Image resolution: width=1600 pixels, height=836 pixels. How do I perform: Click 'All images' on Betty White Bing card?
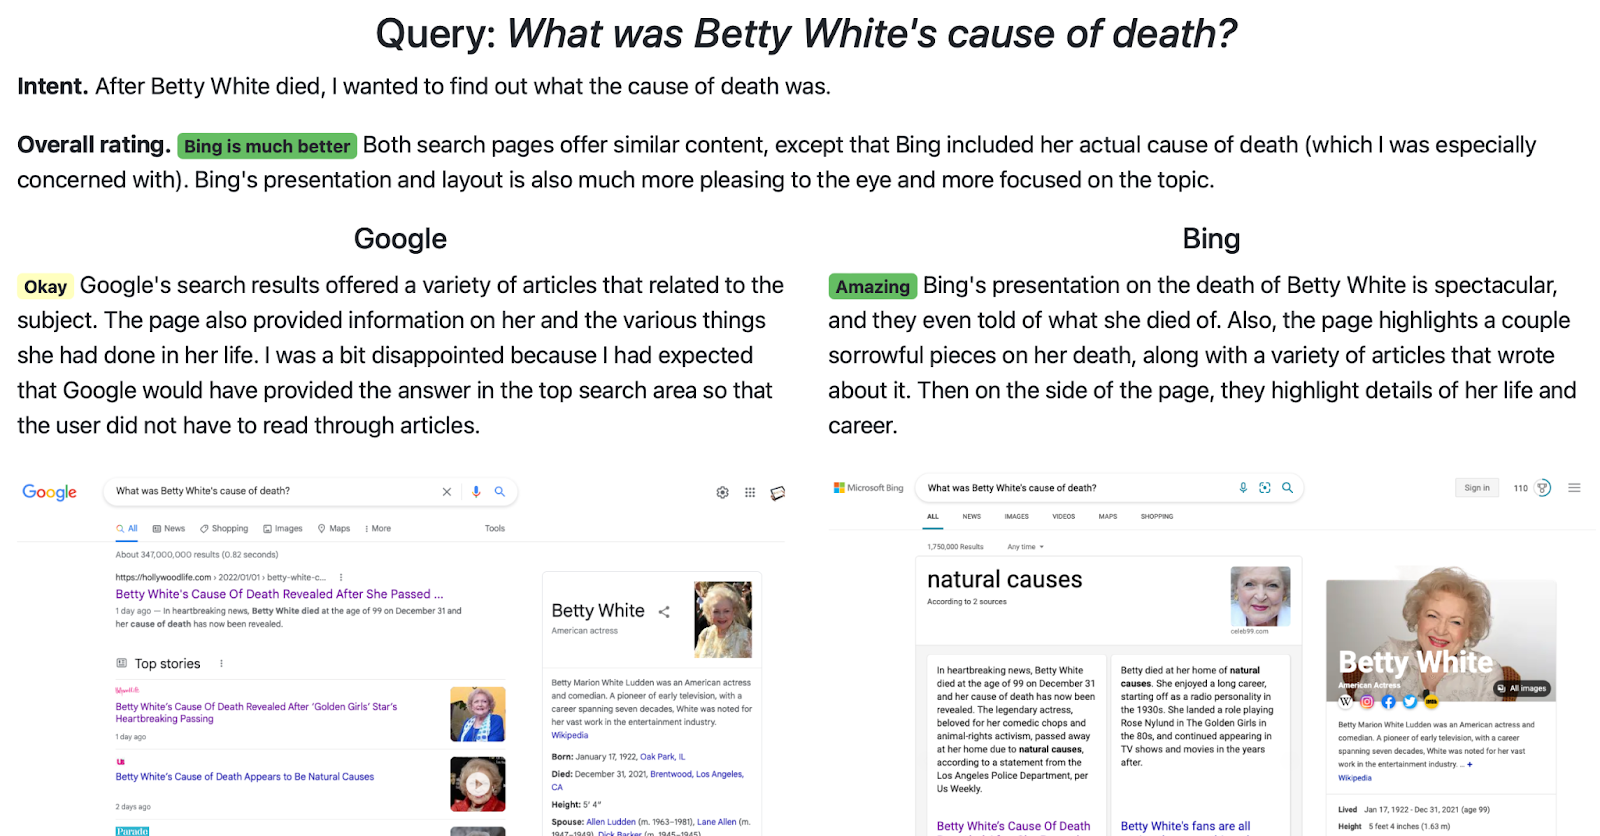1521,688
